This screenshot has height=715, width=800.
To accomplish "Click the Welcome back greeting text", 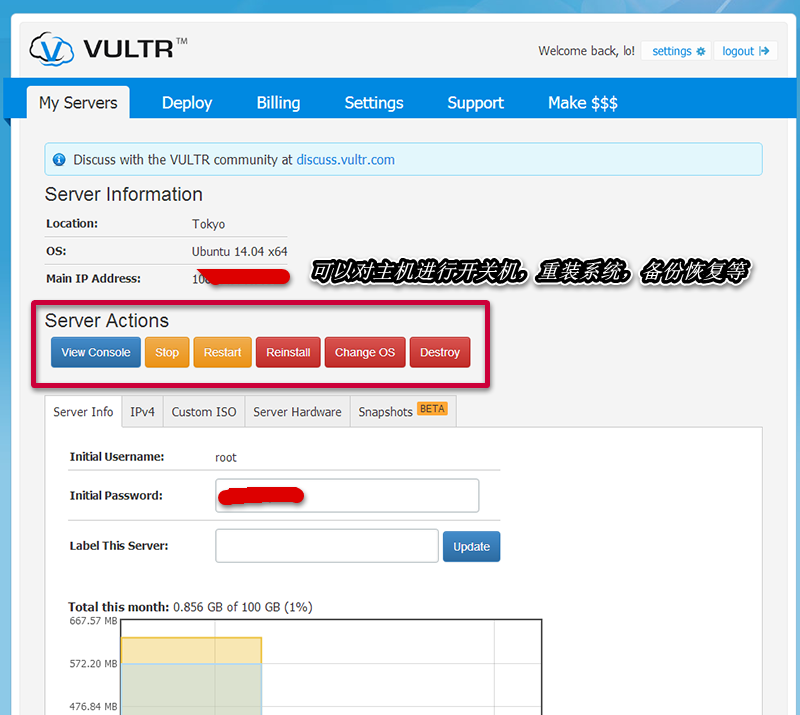I will click(x=587, y=51).
